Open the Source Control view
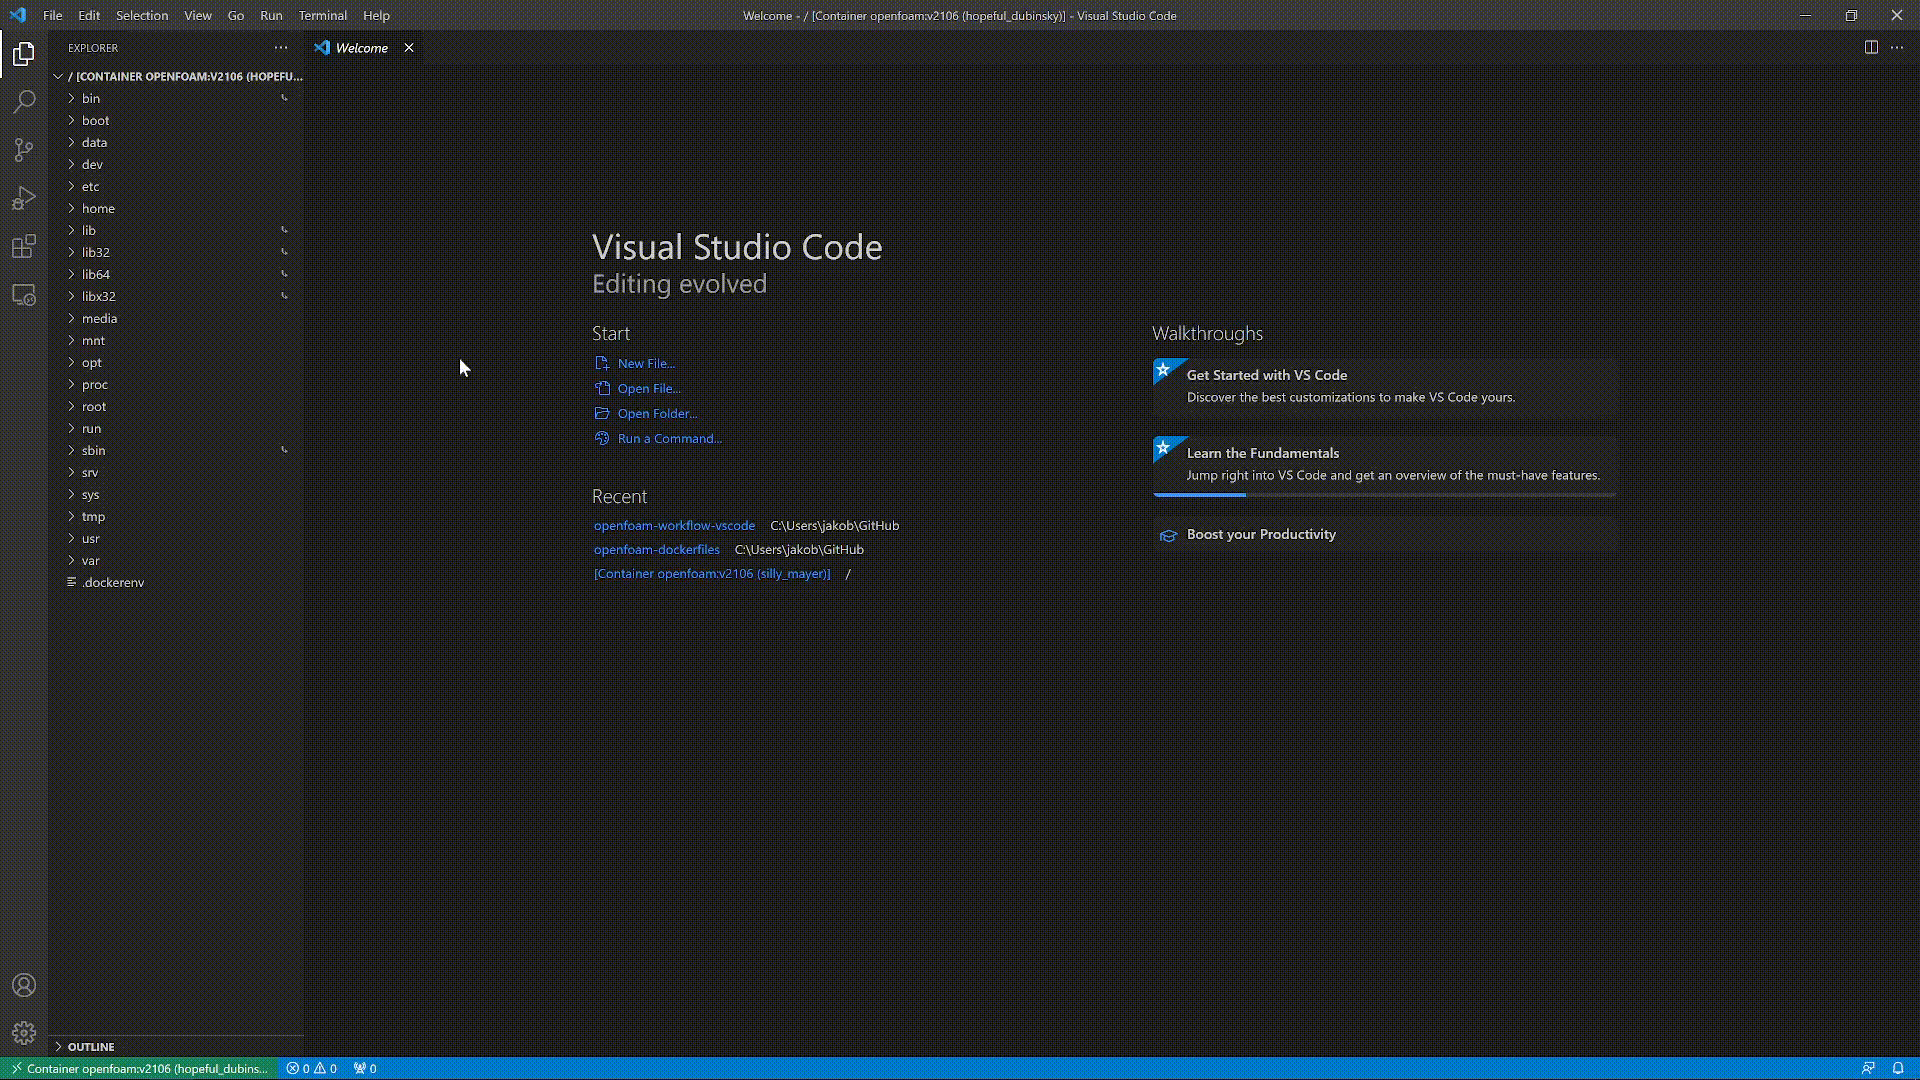 [24, 150]
